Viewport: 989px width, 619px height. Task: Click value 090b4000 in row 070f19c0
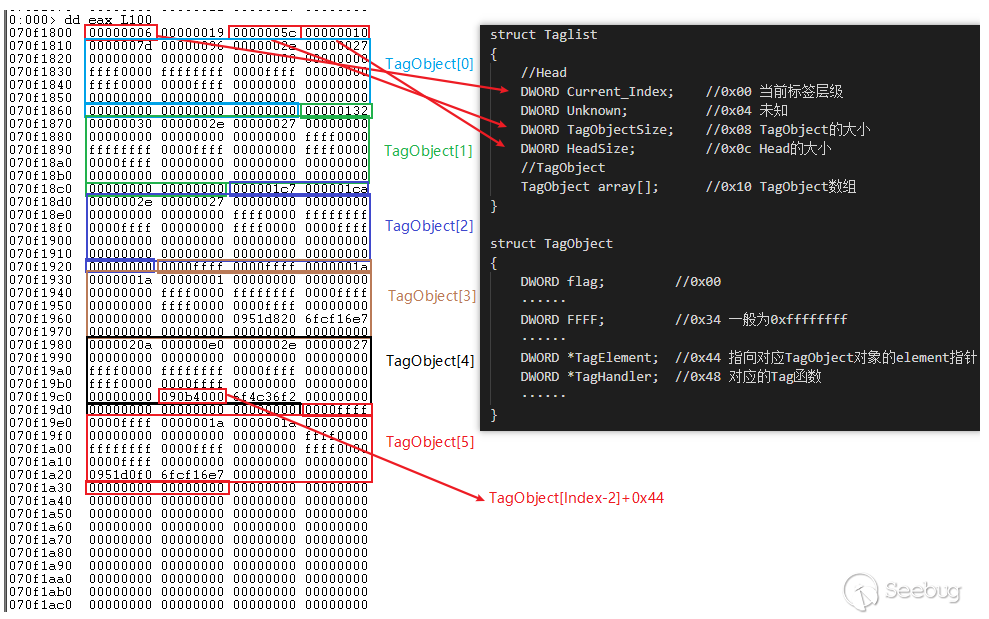tap(192, 397)
